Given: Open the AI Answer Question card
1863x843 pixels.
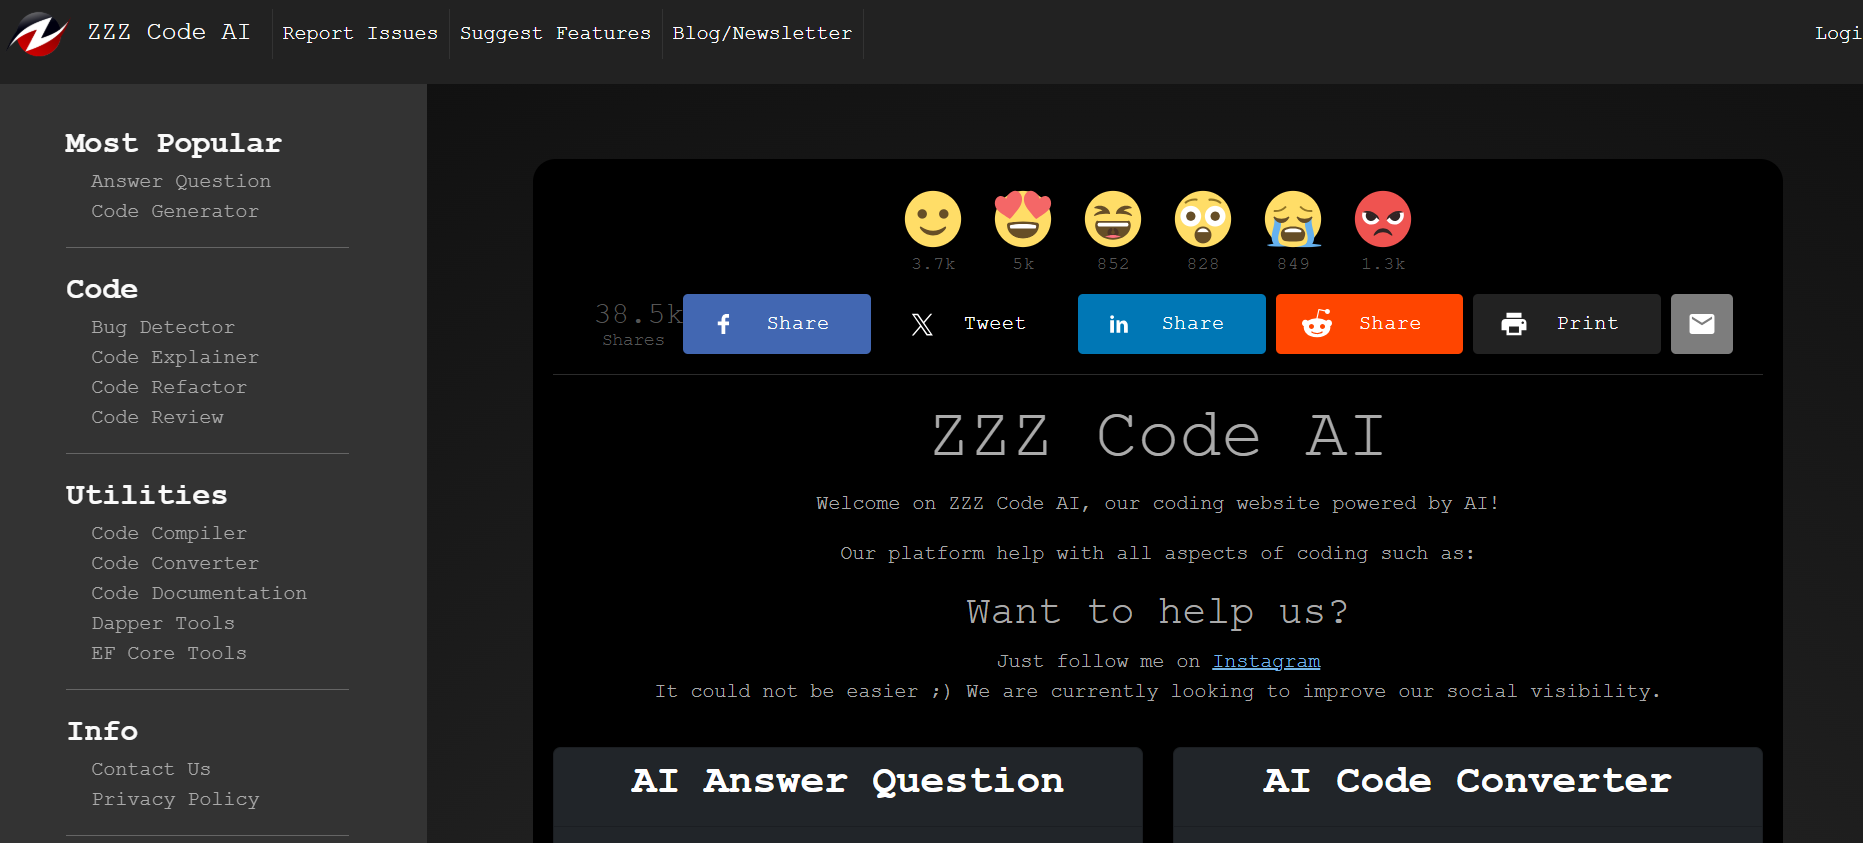Looking at the screenshot, I should [x=847, y=781].
